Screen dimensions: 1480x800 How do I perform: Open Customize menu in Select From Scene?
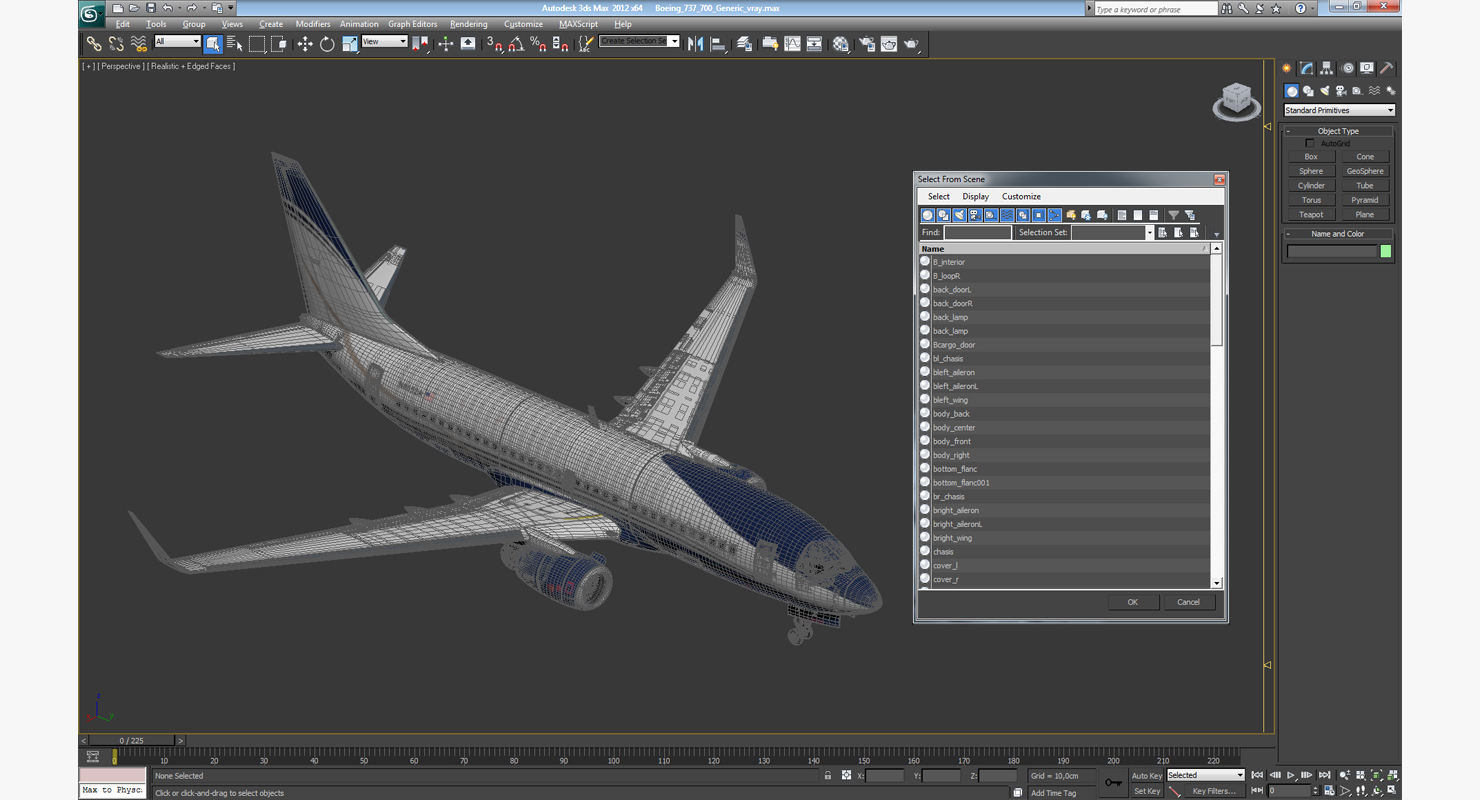(x=1021, y=197)
